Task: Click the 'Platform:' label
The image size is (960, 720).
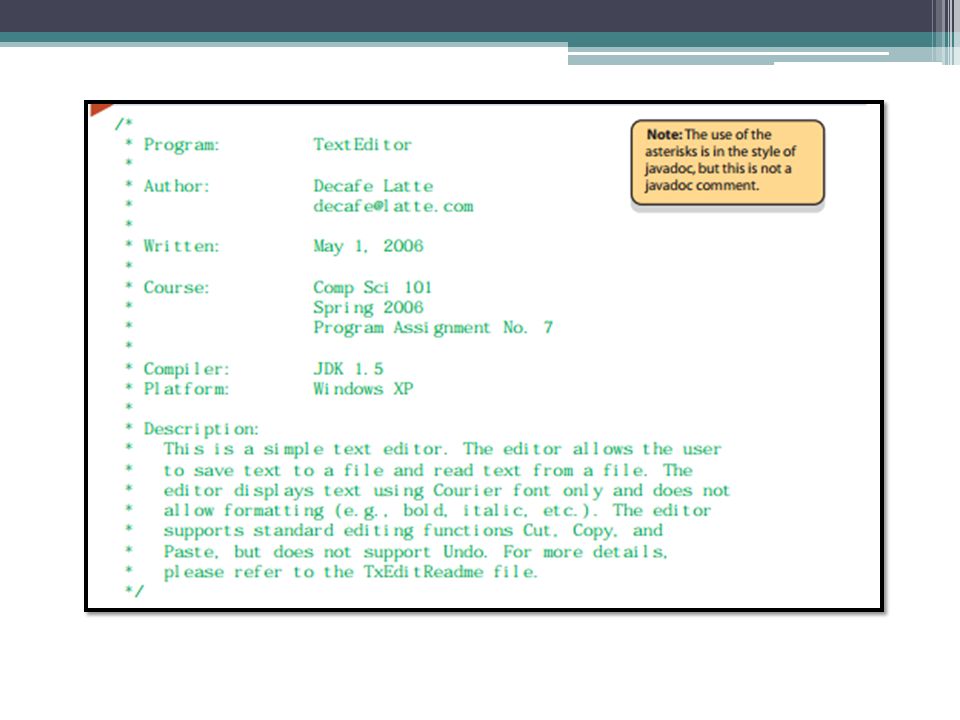Action: tap(186, 389)
